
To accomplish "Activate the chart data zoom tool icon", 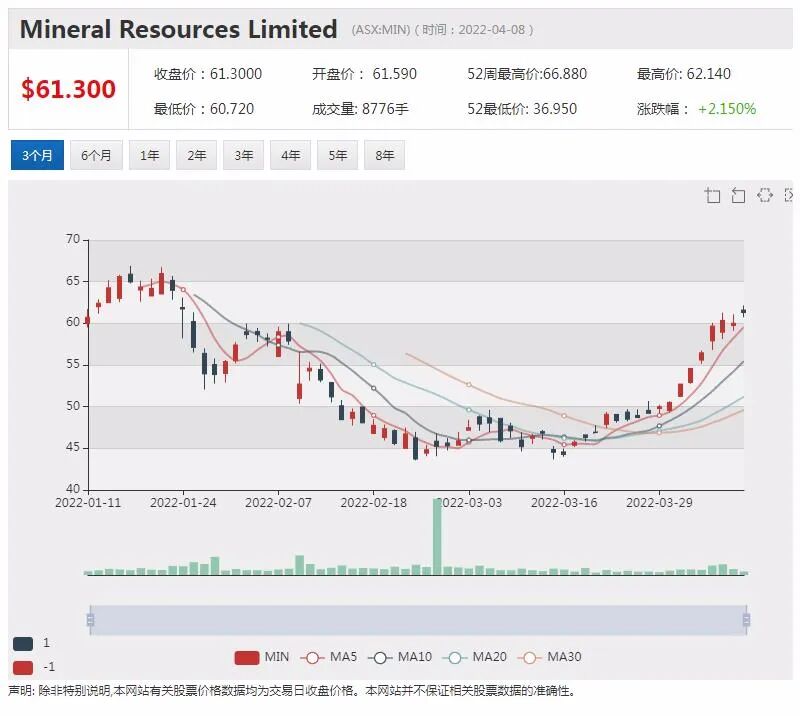I will click(712, 195).
